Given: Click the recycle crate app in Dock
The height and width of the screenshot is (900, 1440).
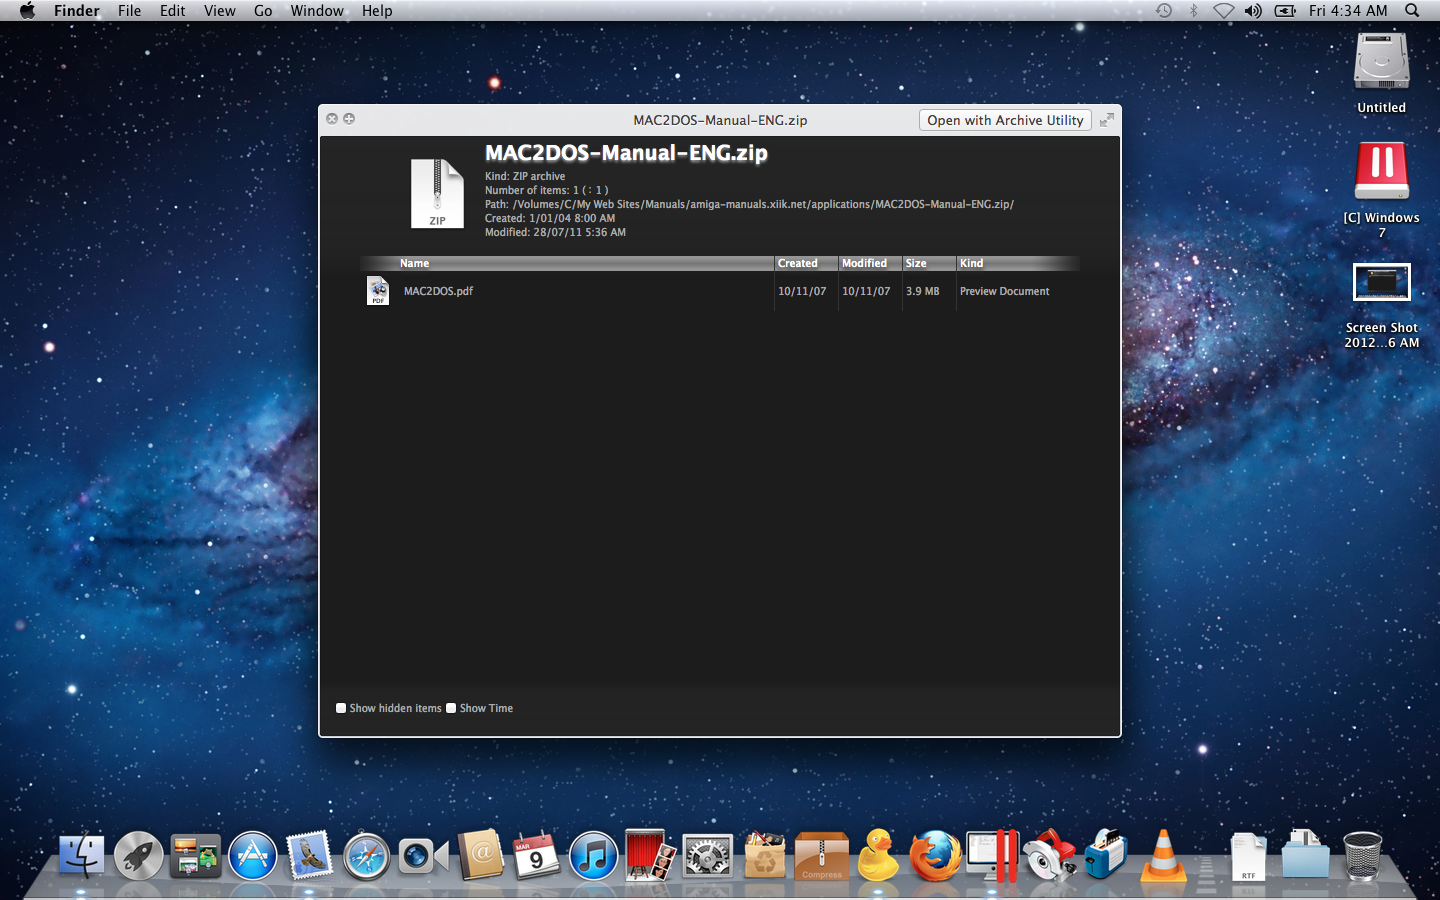Looking at the screenshot, I should [x=764, y=855].
